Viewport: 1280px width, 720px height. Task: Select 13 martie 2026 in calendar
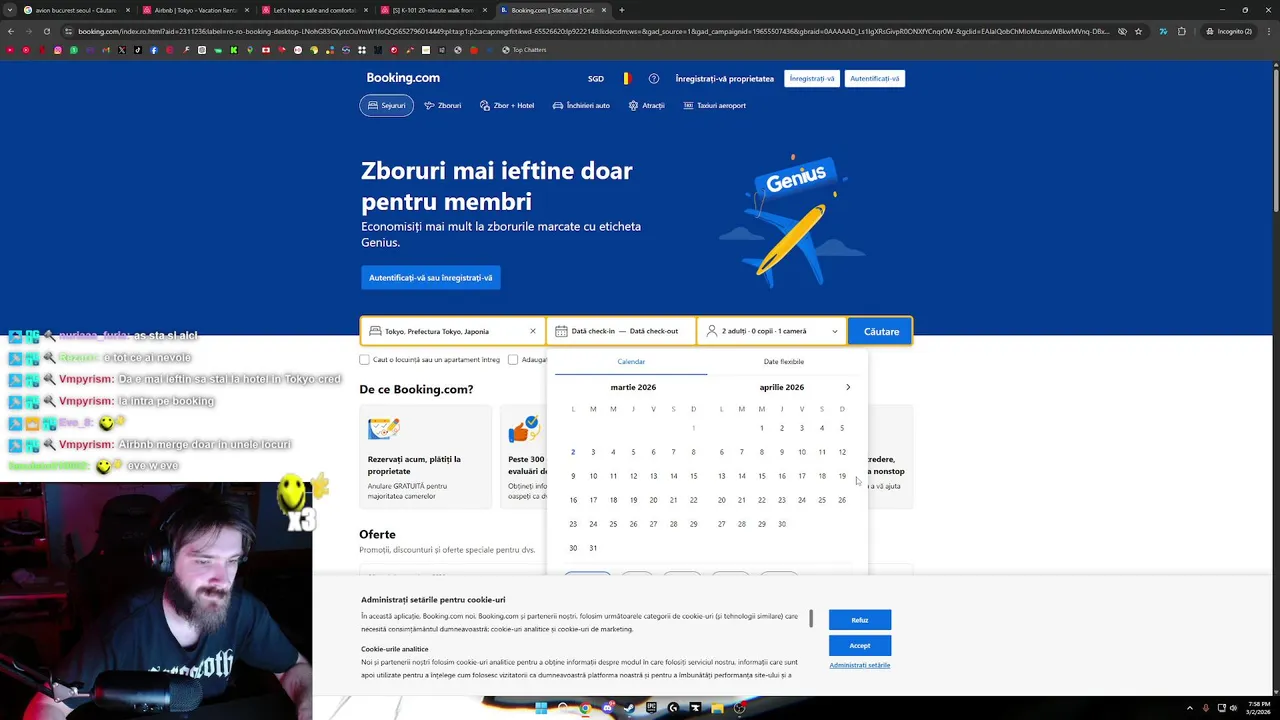point(653,476)
